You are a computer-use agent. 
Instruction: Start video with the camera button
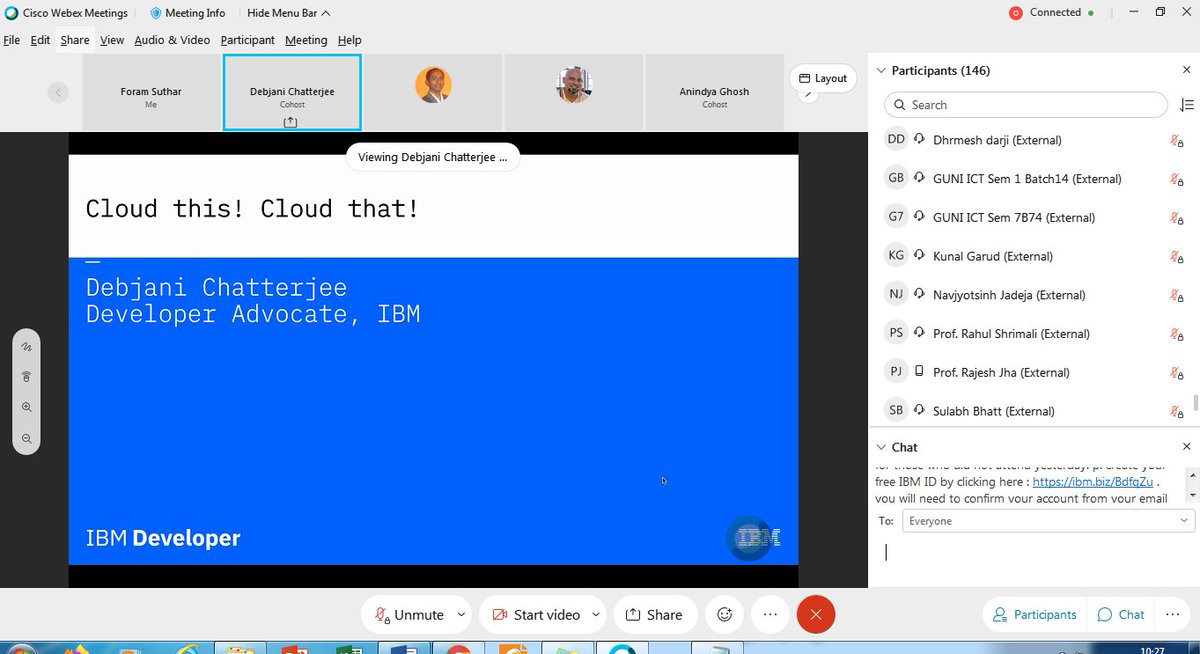tap(536, 614)
